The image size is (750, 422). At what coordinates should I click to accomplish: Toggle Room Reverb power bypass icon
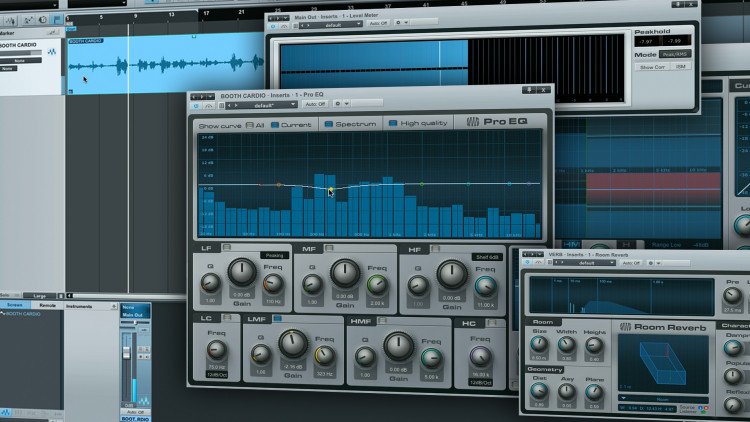point(528,262)
